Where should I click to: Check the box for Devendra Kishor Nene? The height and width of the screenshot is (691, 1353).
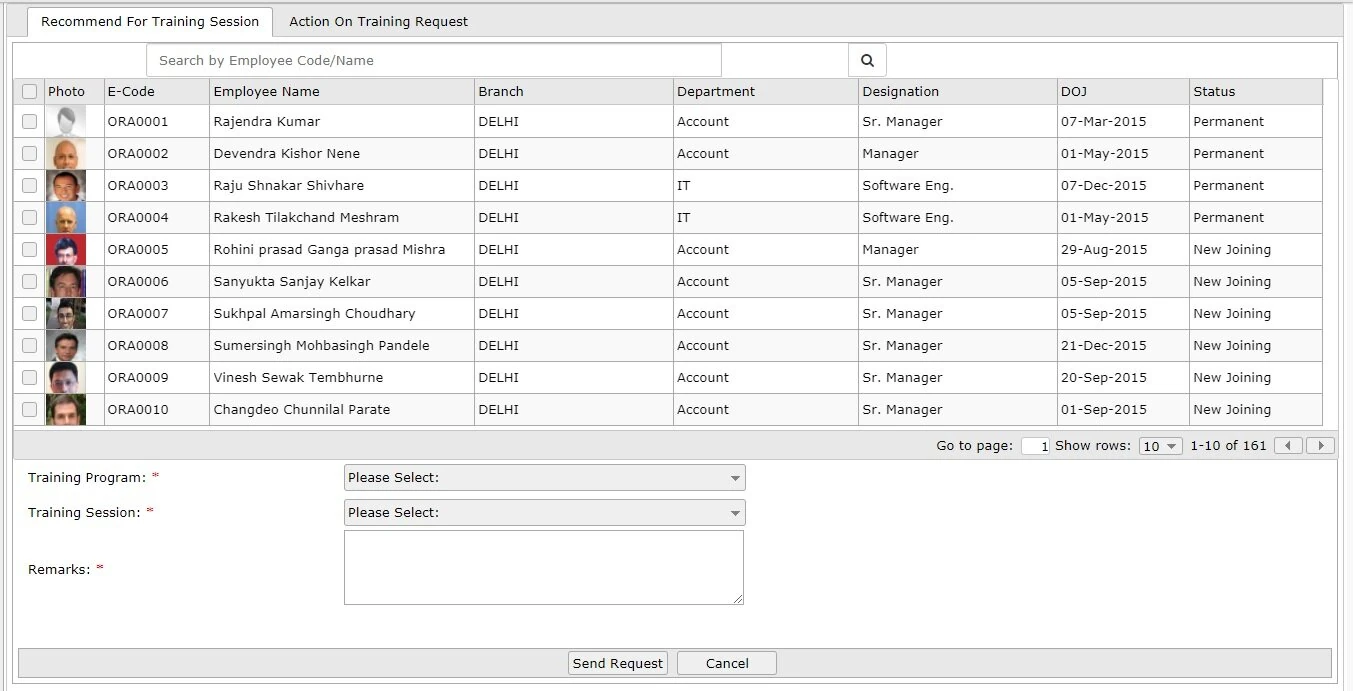(29, 153)
